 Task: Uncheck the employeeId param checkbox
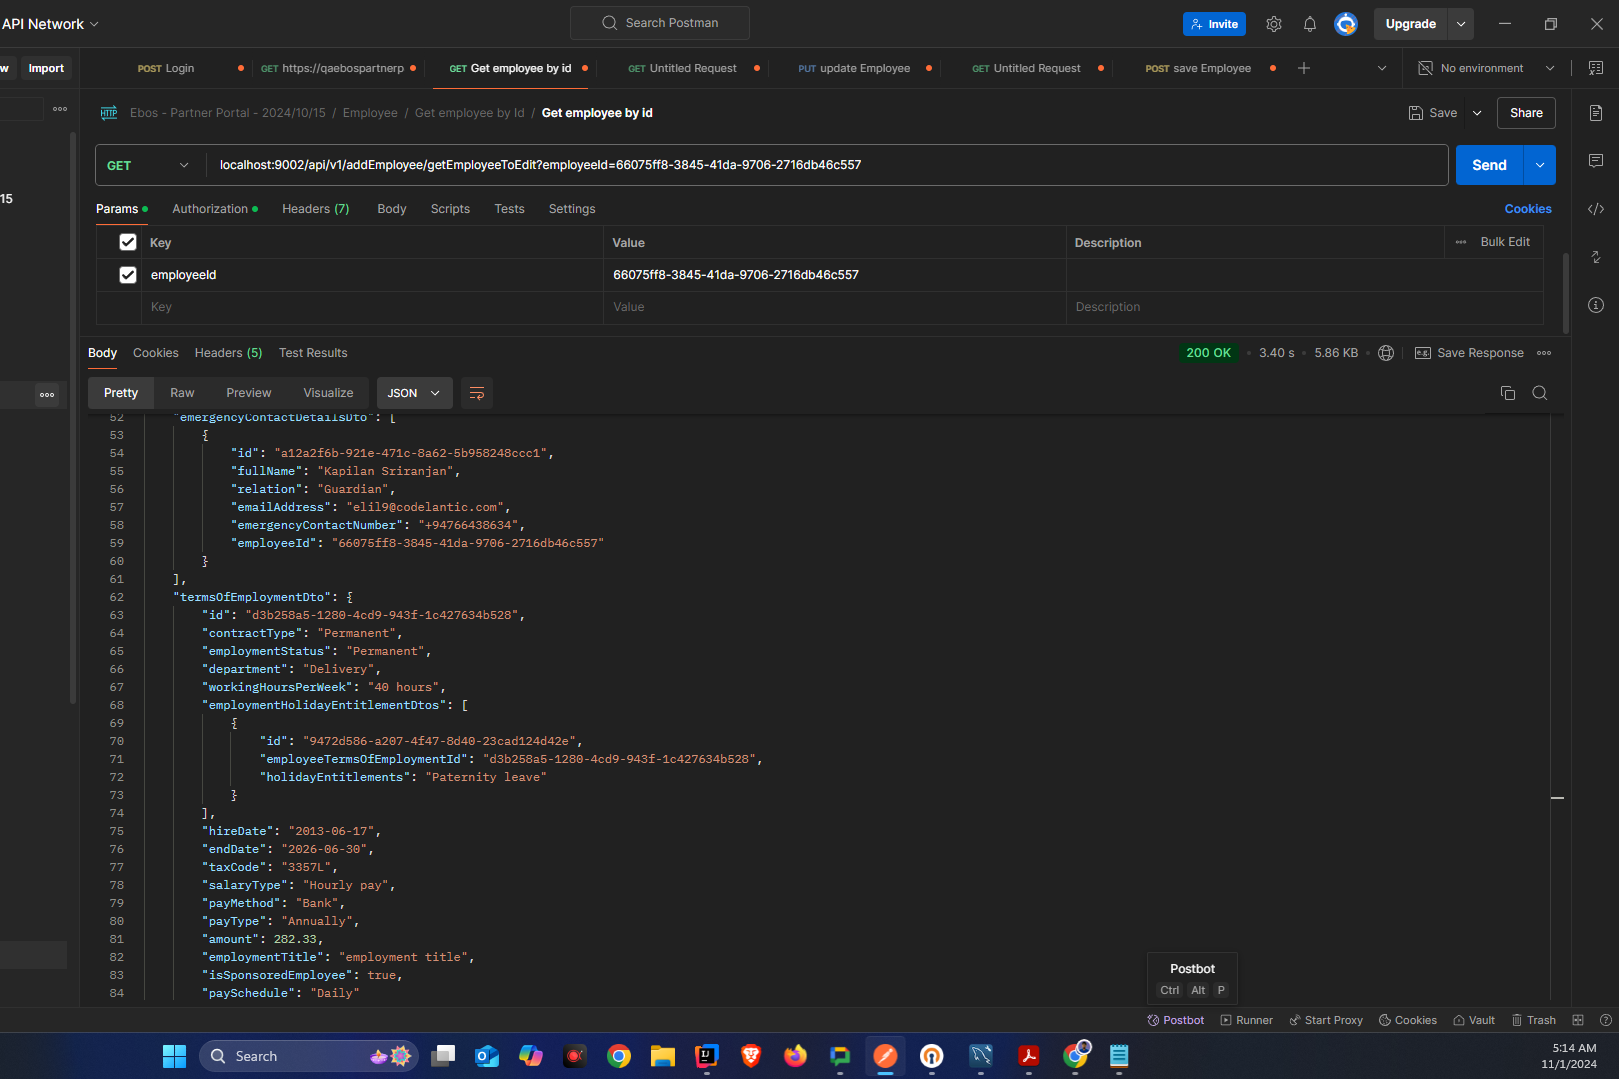coord(128,275)
